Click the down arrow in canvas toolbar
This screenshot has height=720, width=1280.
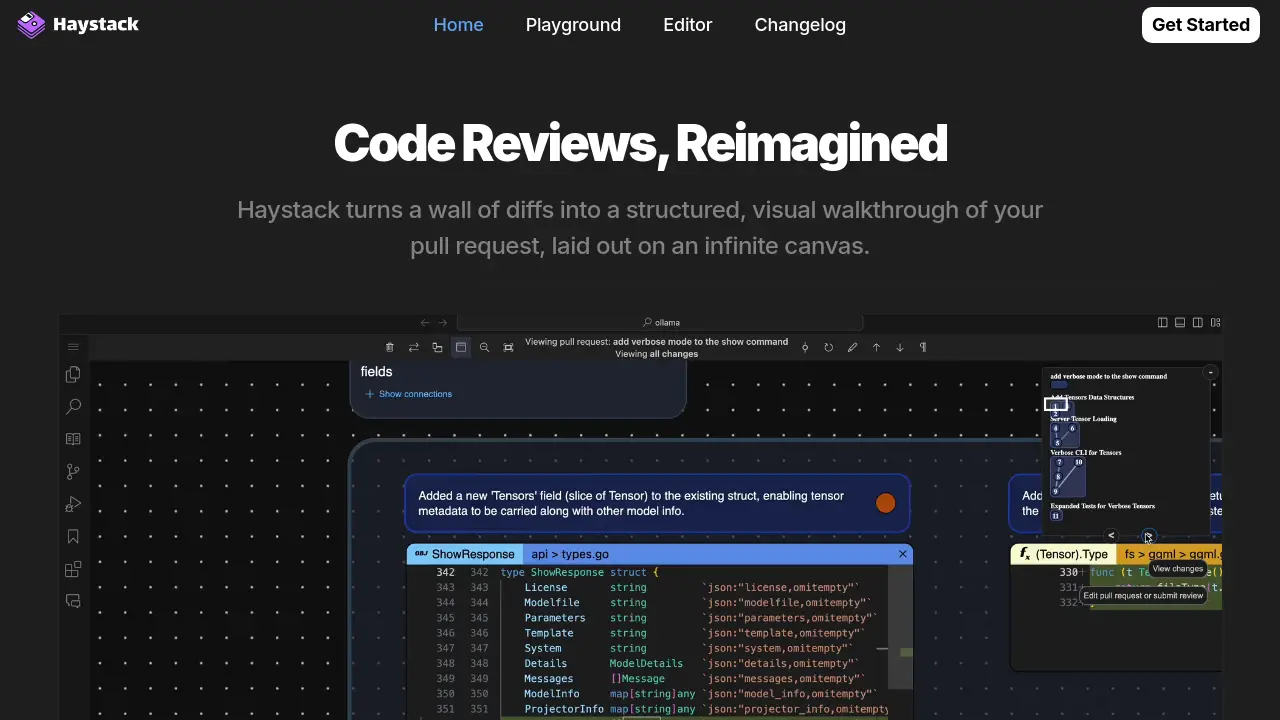(900, 347)
